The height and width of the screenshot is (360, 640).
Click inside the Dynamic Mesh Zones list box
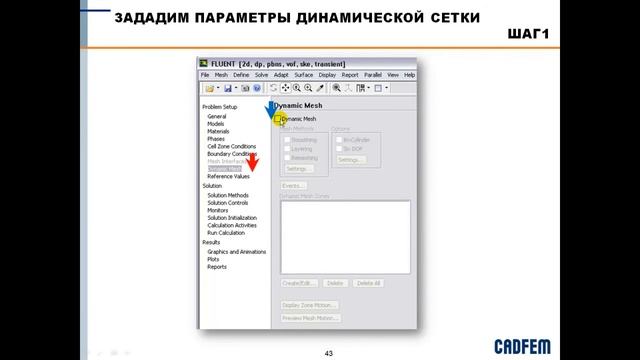[x=345, y=237]
